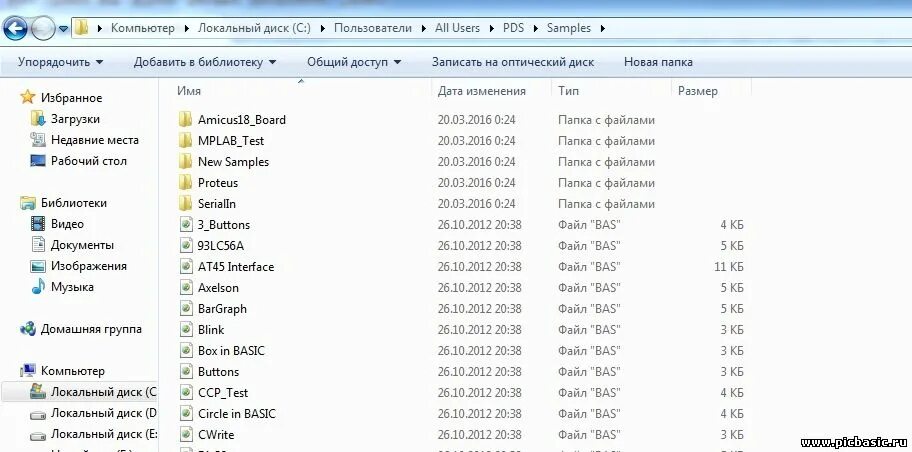The height and width of the screenshot is (452, 912).
Task: Click the 11 КБ size value
Action: (x=729, y=267)
